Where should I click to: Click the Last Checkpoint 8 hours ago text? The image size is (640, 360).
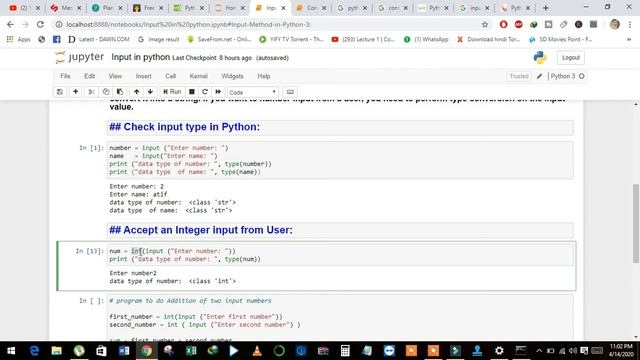coord(212,58)
